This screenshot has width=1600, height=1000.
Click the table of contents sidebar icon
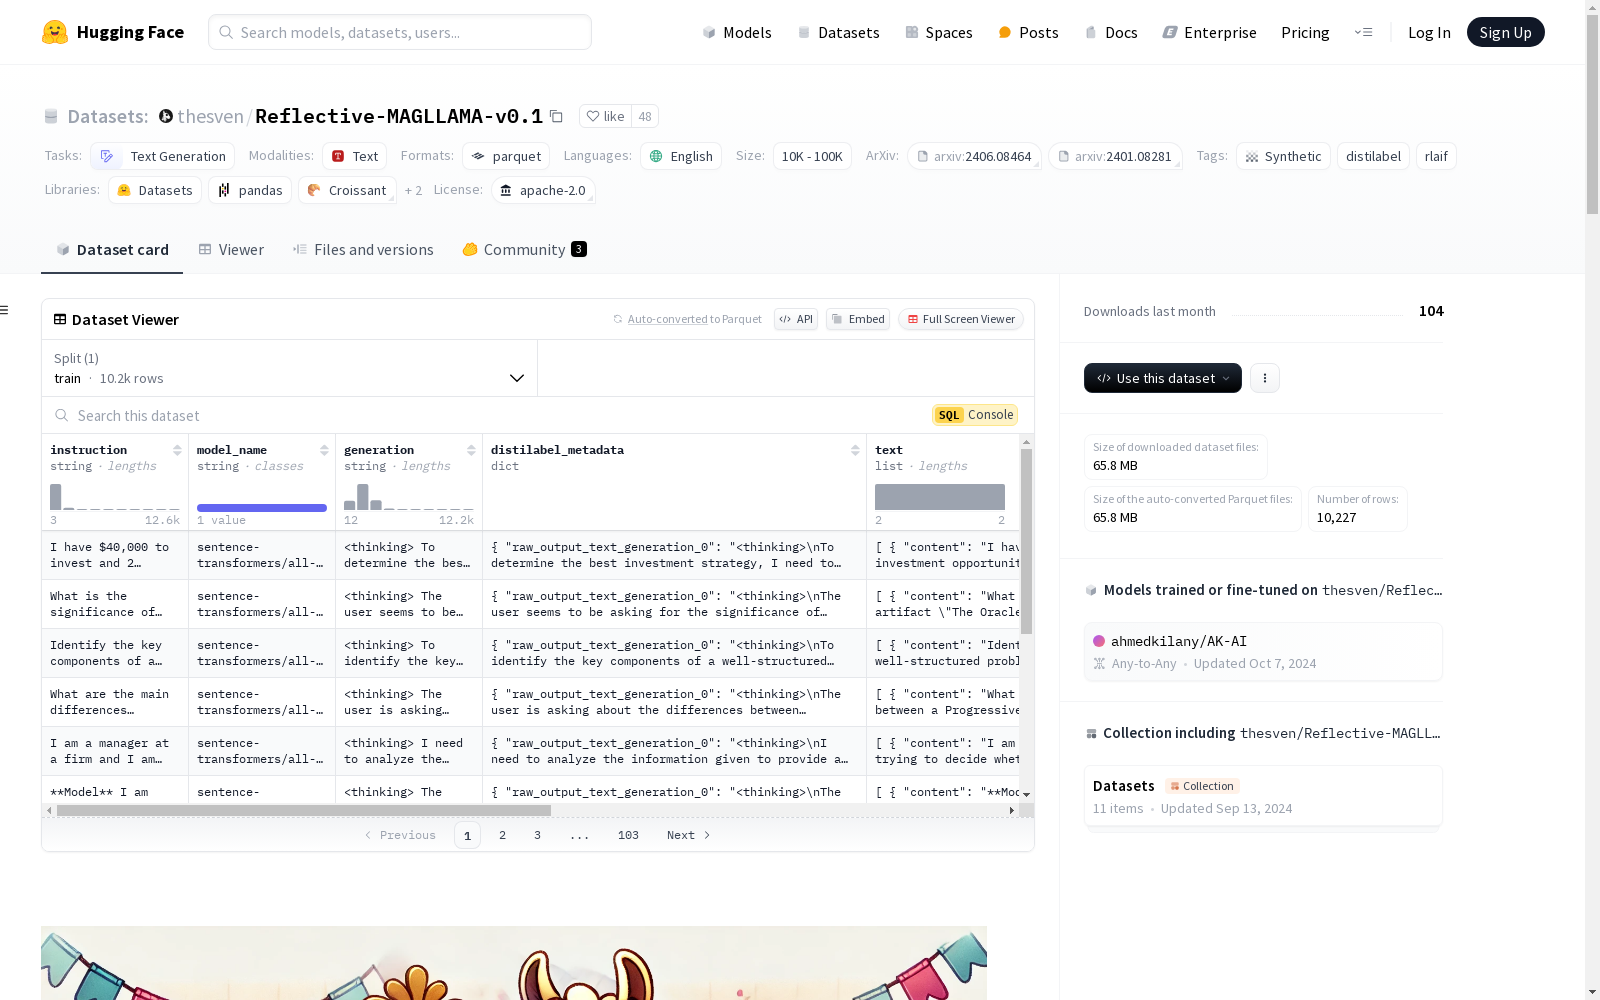pos(5,310)
